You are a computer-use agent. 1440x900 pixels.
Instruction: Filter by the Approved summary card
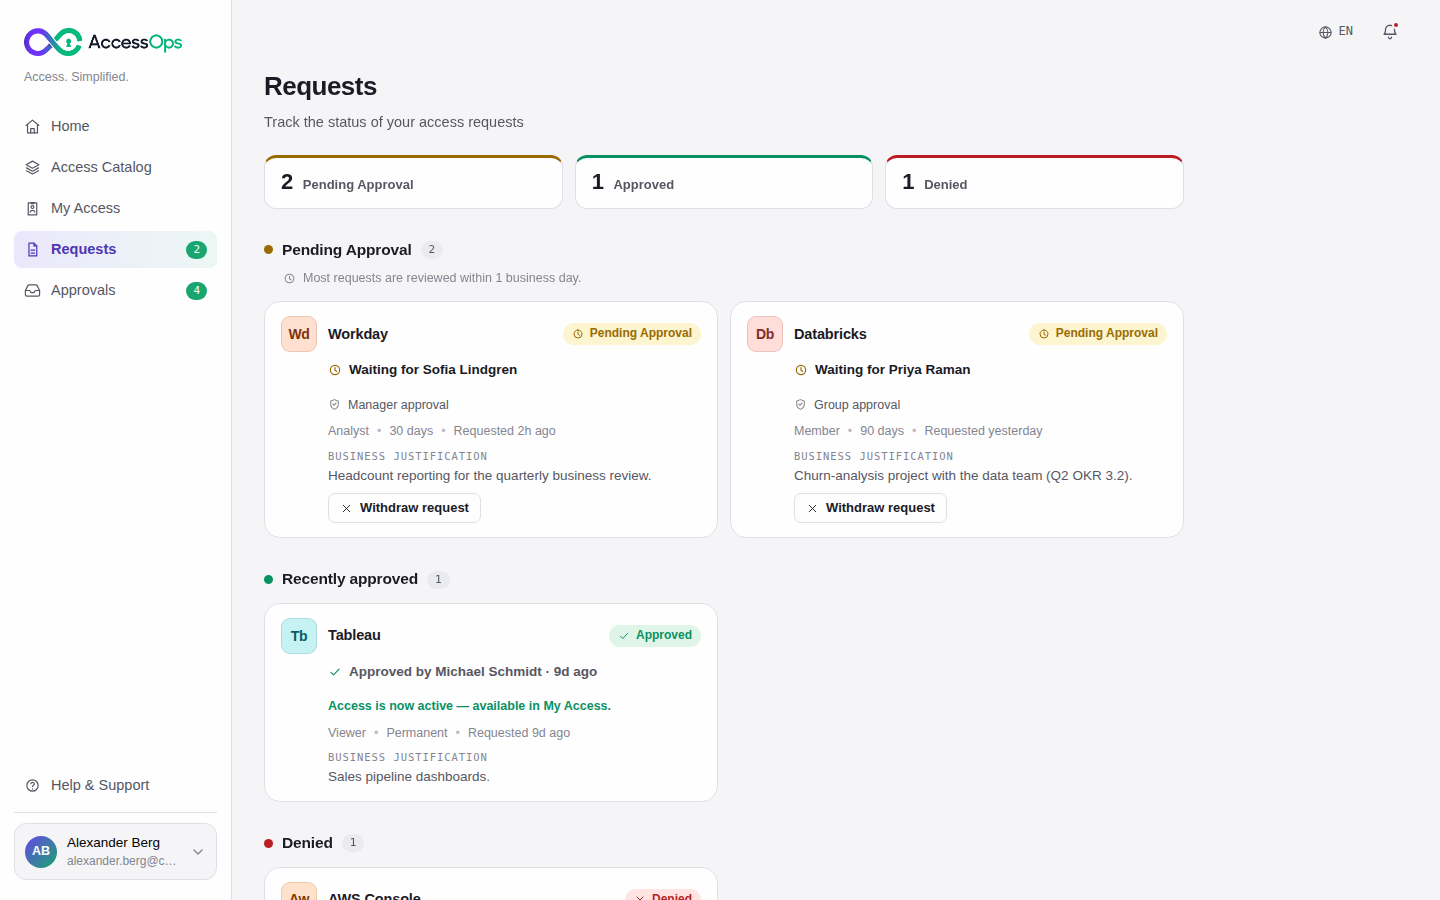coord(724,182)
